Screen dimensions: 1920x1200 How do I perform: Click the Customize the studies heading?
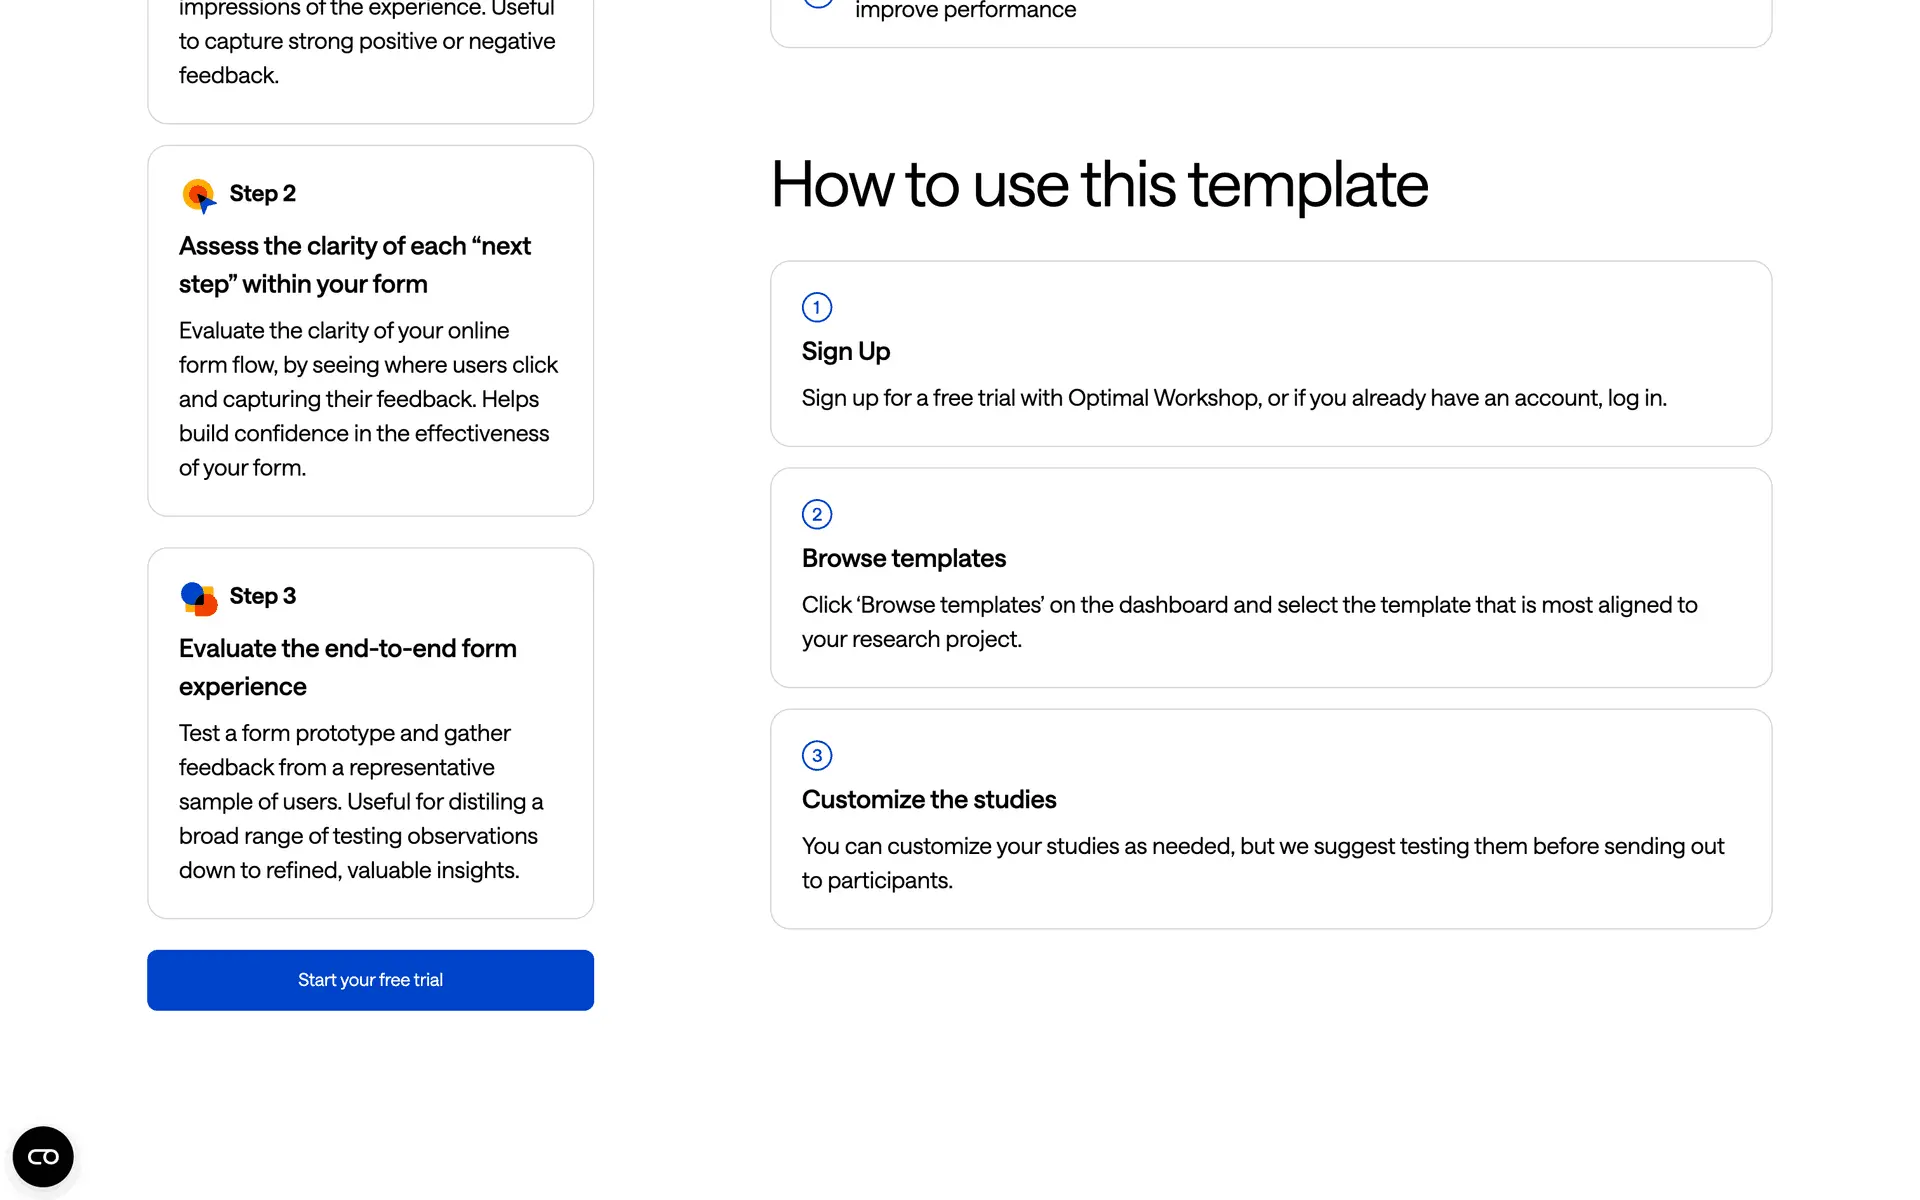point(928,800)
